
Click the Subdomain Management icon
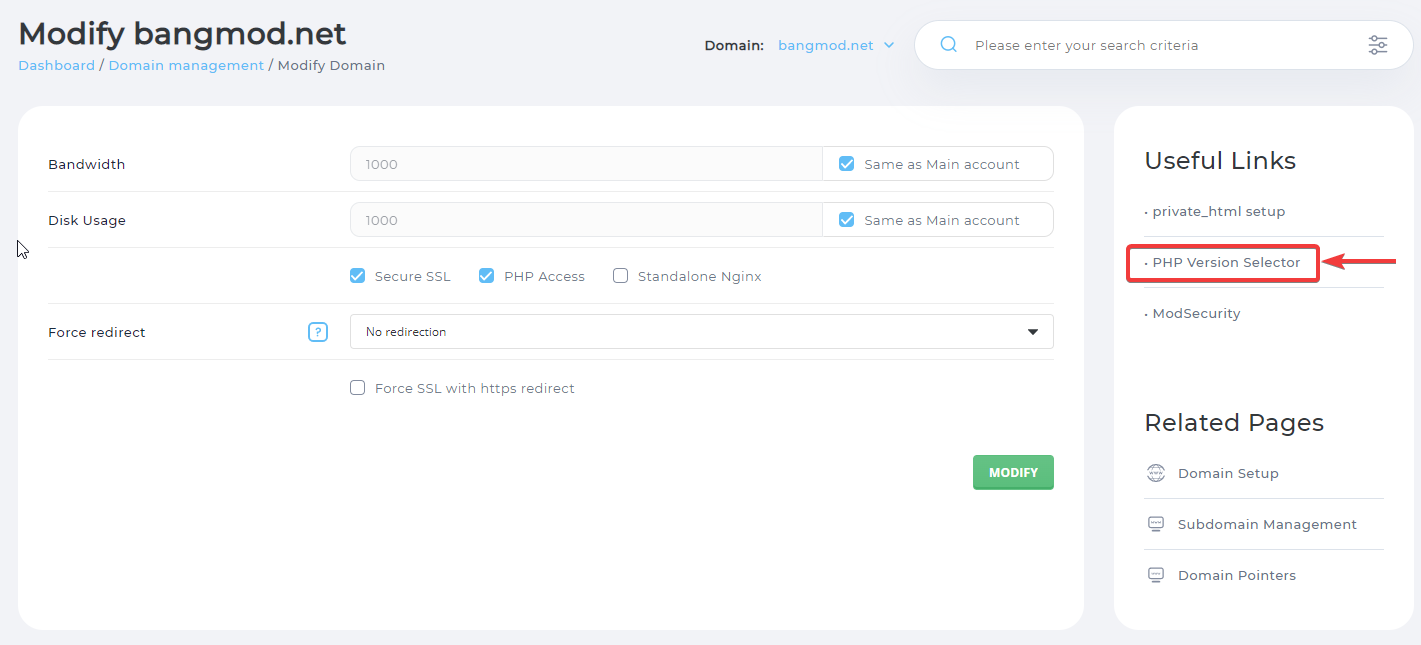tap(1156, 524)
